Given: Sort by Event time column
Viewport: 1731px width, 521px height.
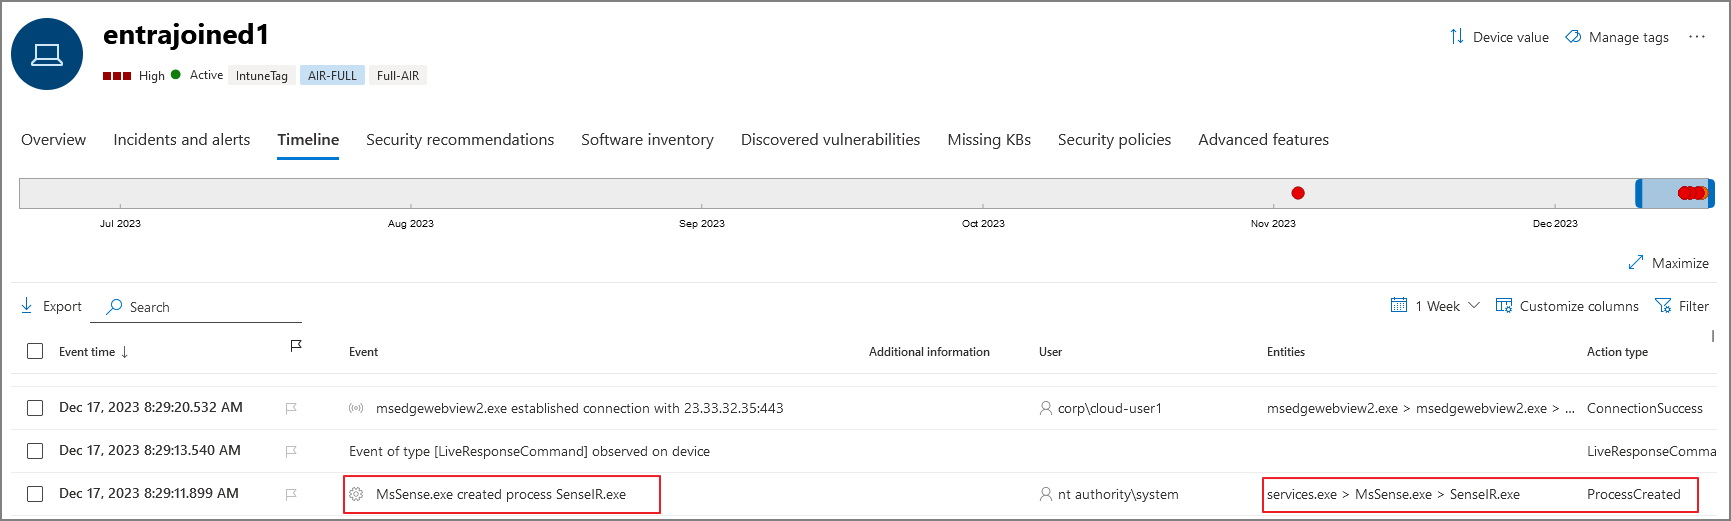Looking at the screenshot, I should (x=93, y=352).
